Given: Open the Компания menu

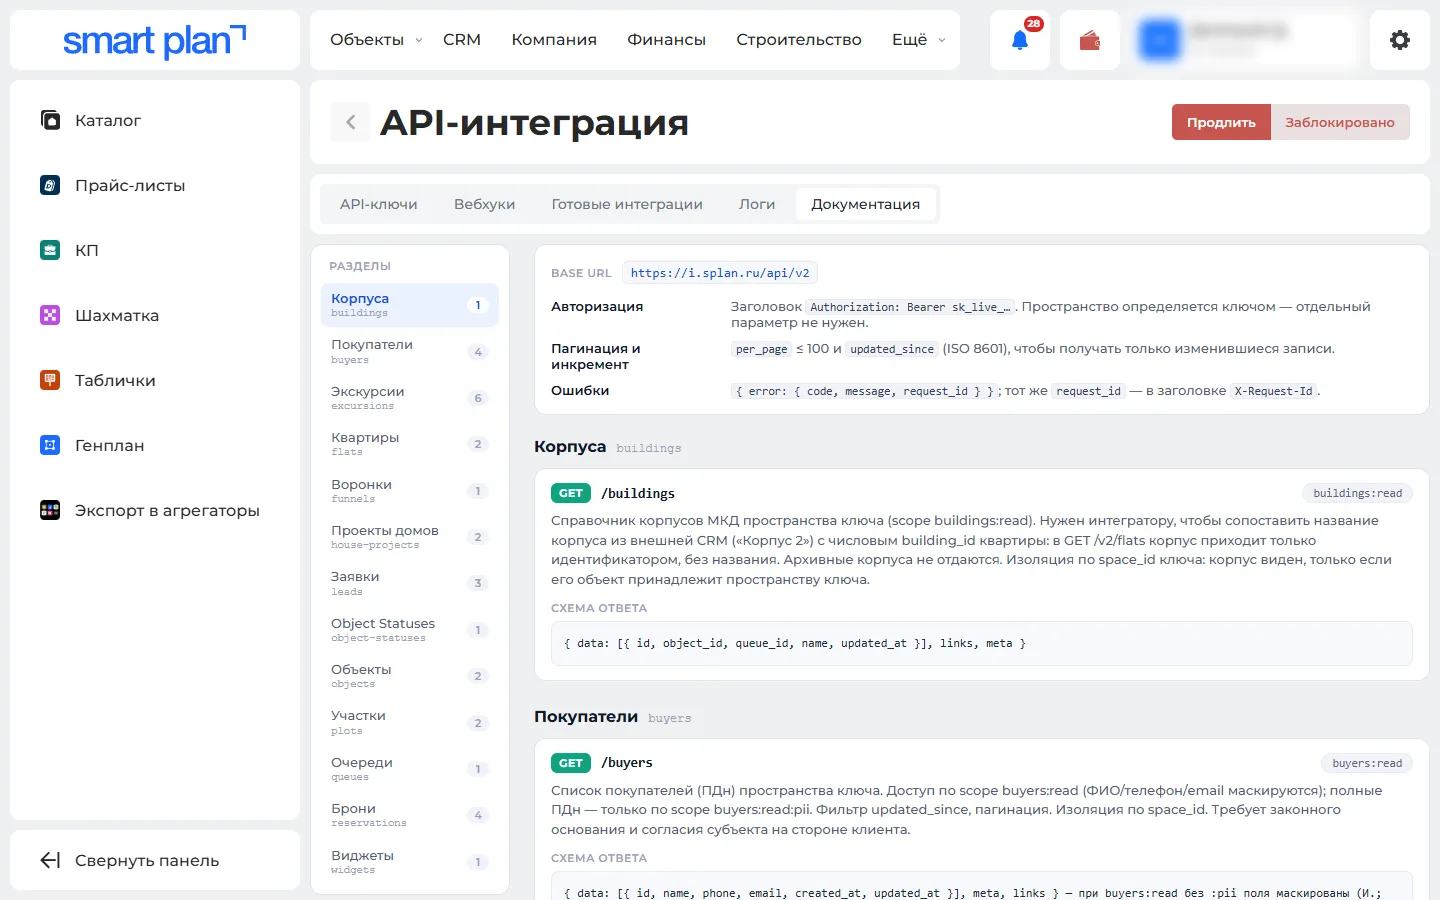Looking at the screenshot, I should coord(554,40).
